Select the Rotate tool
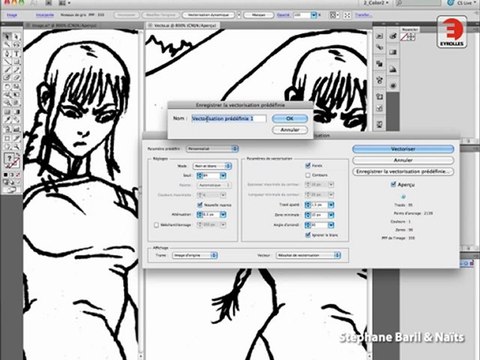This screenshot has width=480, height=360. tap(7, 86)
